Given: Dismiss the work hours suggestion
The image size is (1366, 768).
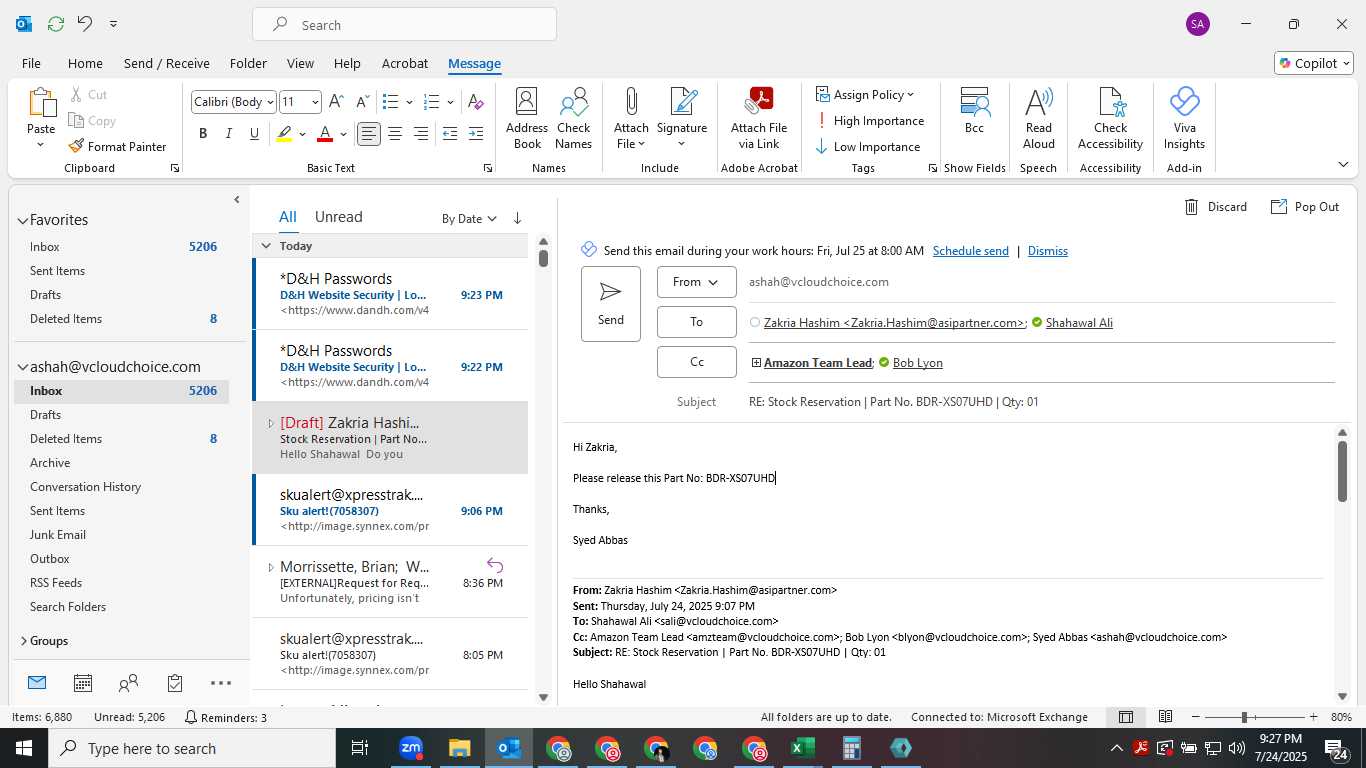Looking at the screenshot, I should [1047, 251].
